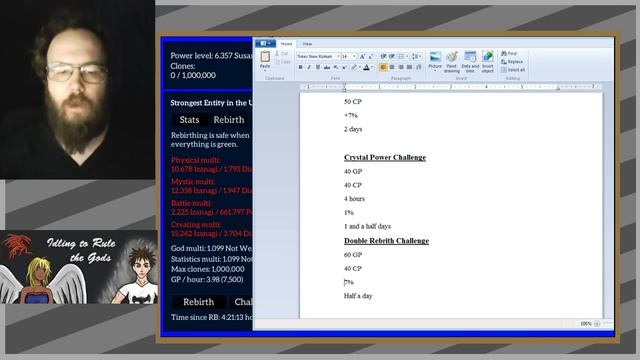
Task: Click the Double Rebirth Challenge heading
Action: [387, 241]
